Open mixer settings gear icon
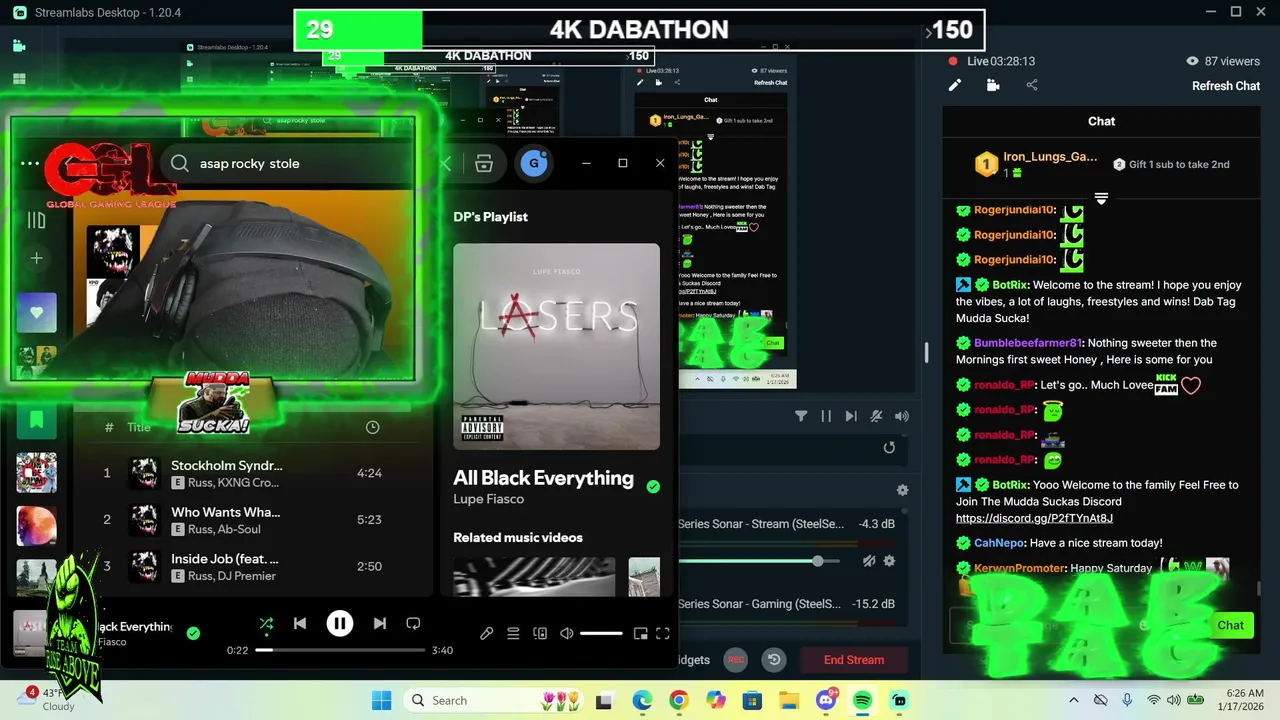The image size is (1280, 720). coord(902,490)
